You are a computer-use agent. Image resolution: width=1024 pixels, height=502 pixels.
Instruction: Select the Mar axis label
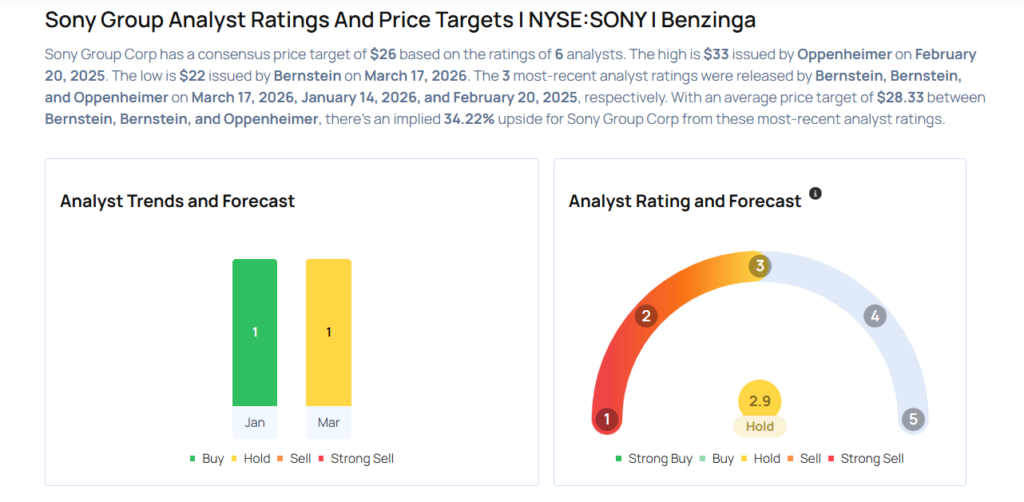[328, 422]
